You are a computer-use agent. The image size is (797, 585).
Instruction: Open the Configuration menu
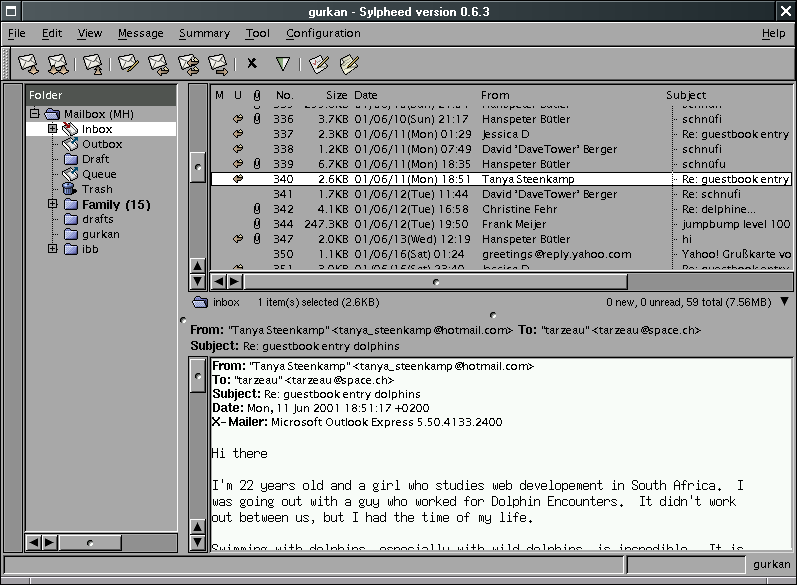[323, 33]
